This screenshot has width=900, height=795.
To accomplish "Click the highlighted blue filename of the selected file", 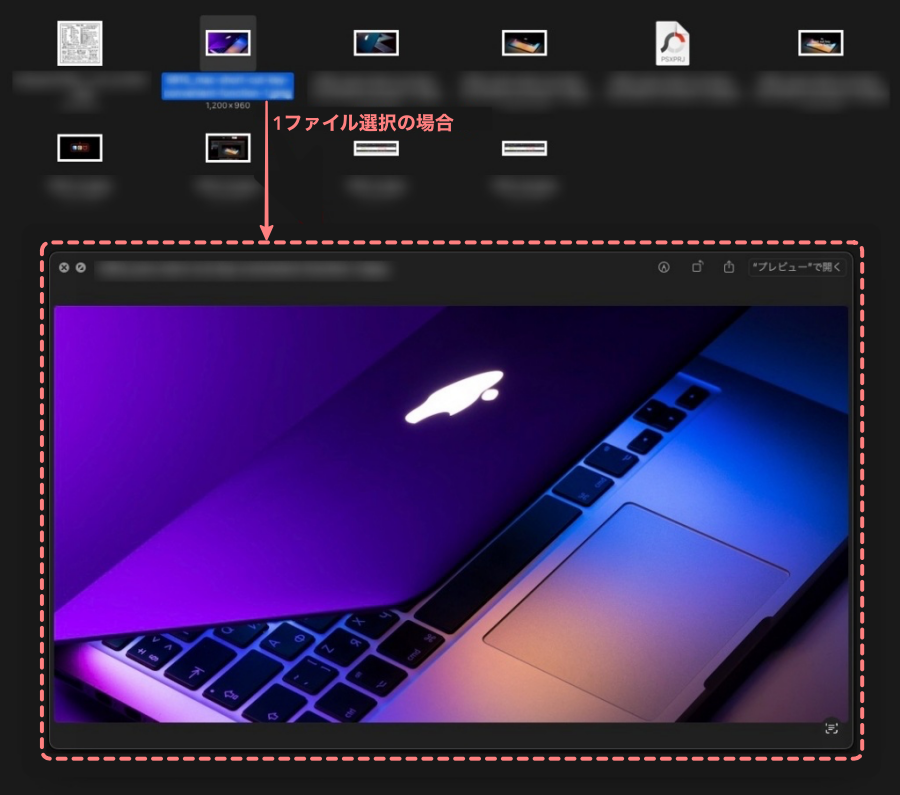I will [x=228, y=86].
